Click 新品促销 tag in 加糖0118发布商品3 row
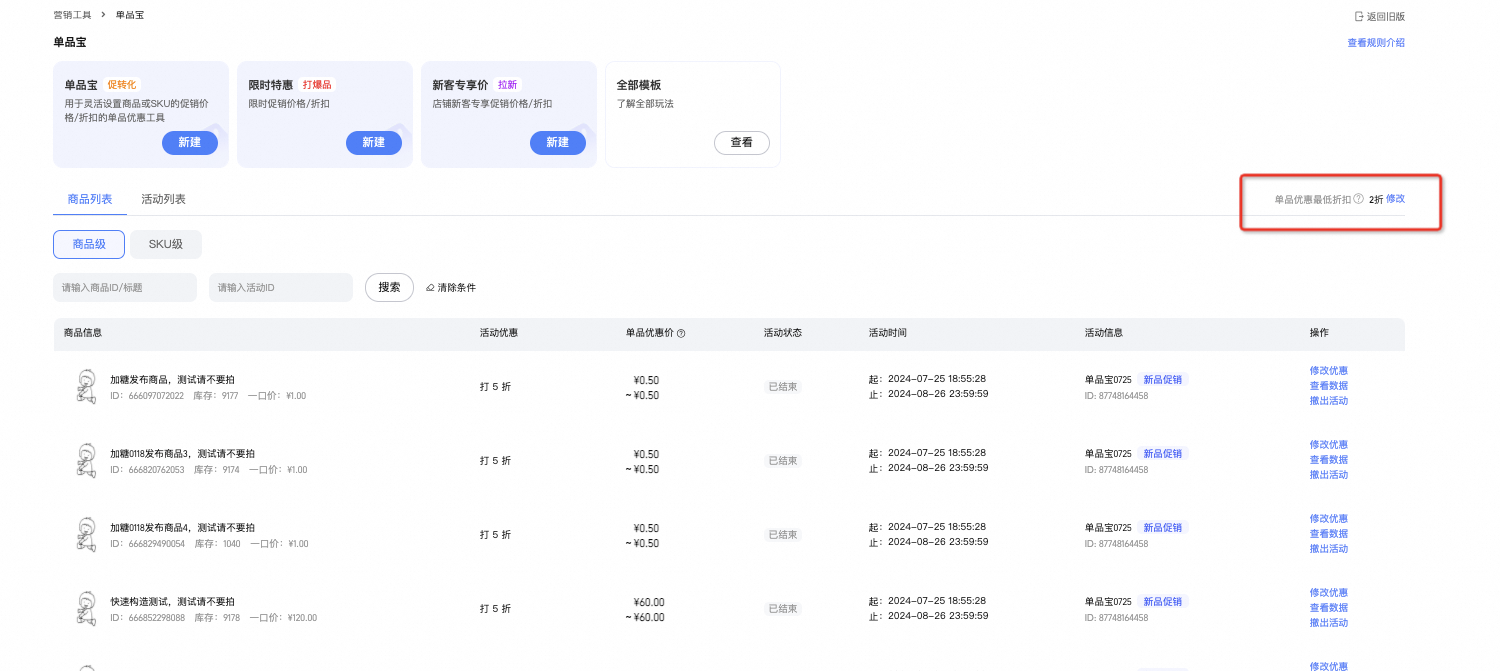The height and width of the screenshot is (671, 1500). [1163, 454]
